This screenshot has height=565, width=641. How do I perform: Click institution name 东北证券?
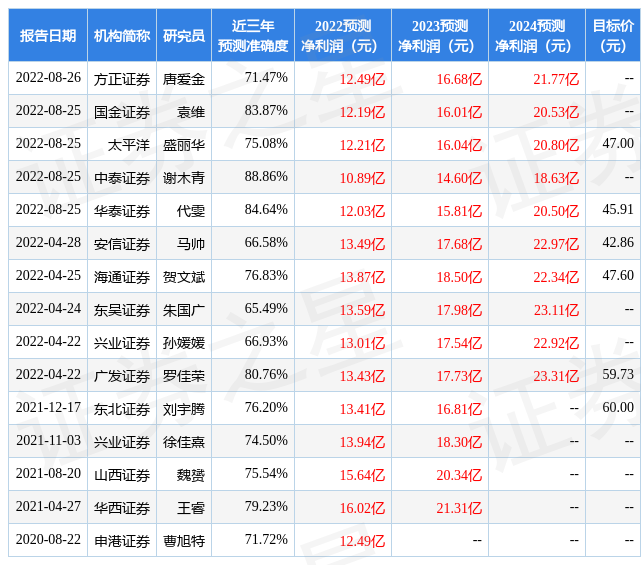(x=122, y=410)
